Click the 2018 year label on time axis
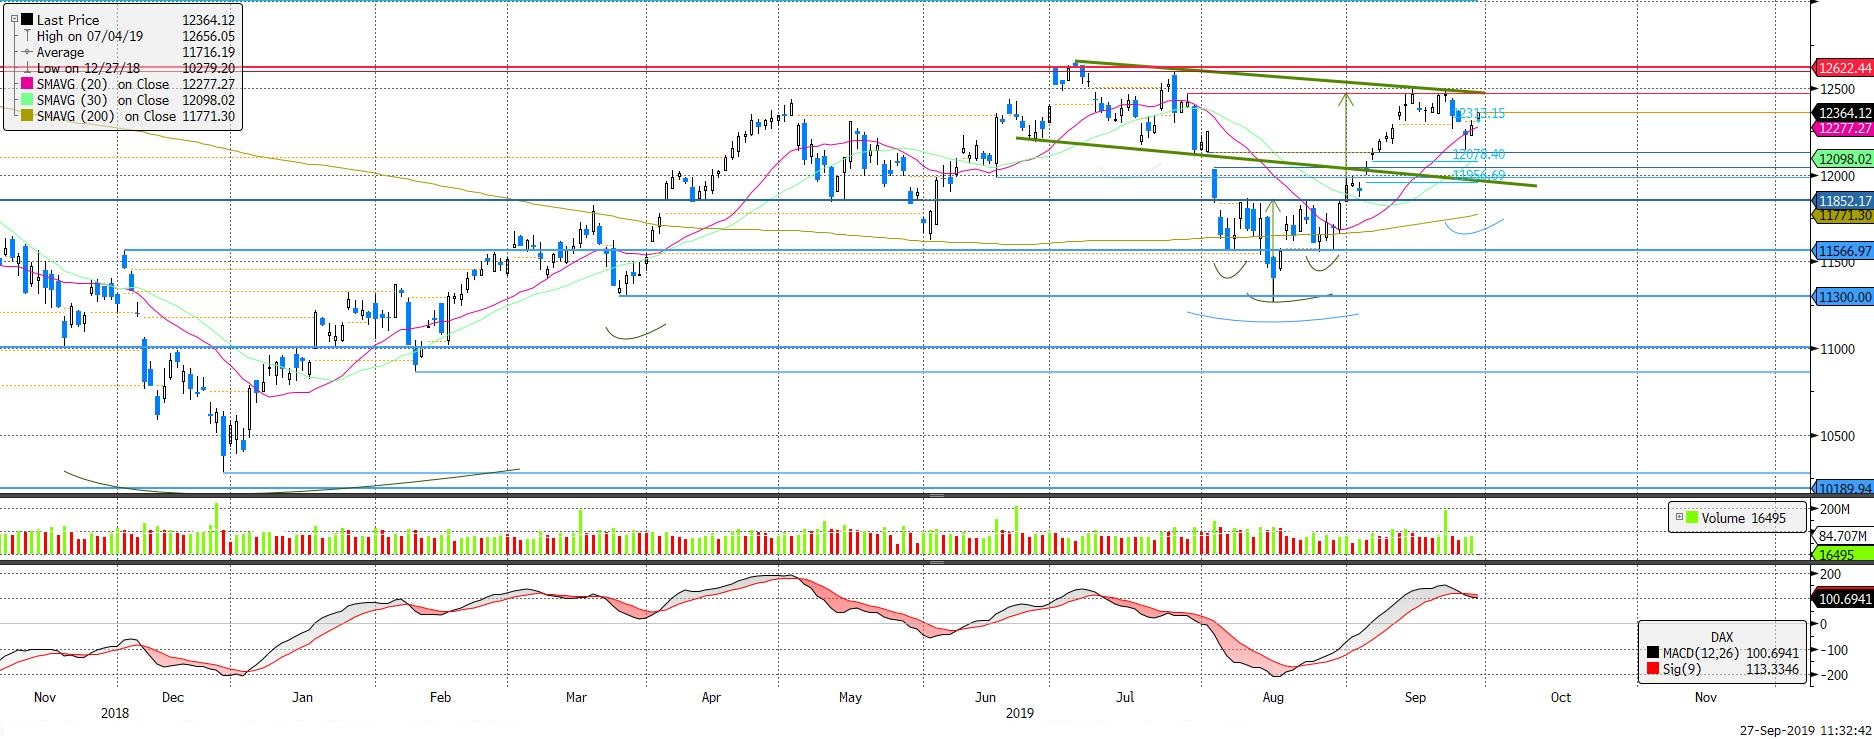The height and width of the screenshot is (739, 1874). (x=115, y=713)
